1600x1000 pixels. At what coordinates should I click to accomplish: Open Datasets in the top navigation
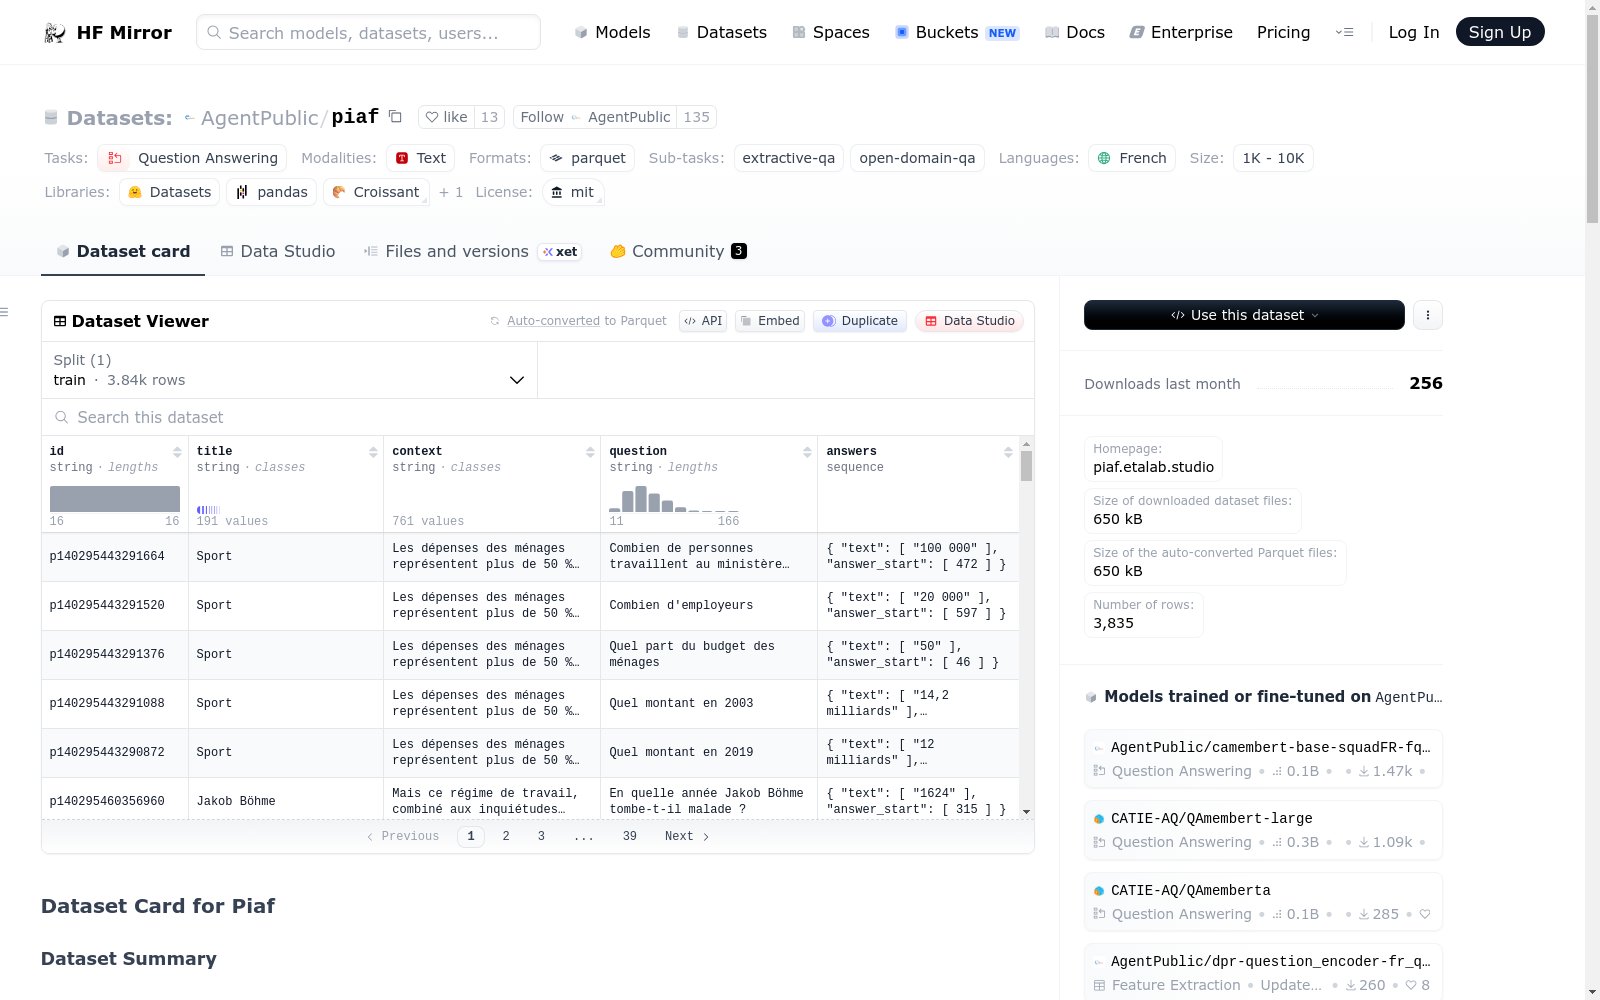click(x=722, y=32)
